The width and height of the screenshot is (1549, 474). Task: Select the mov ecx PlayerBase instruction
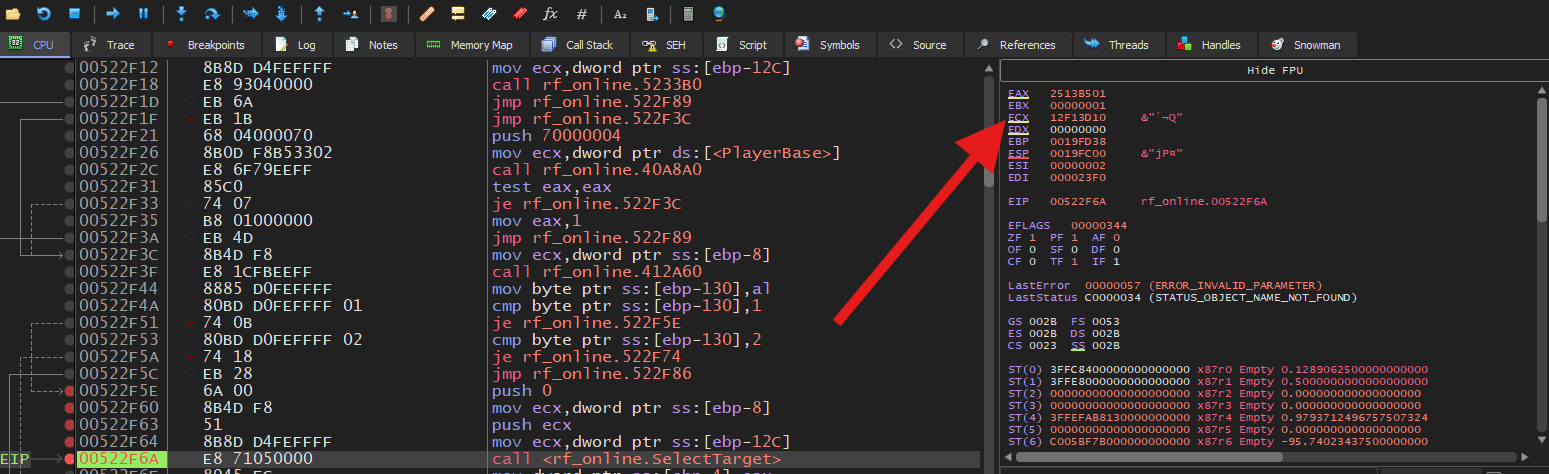pyautogui.click(x=666, y=152)
